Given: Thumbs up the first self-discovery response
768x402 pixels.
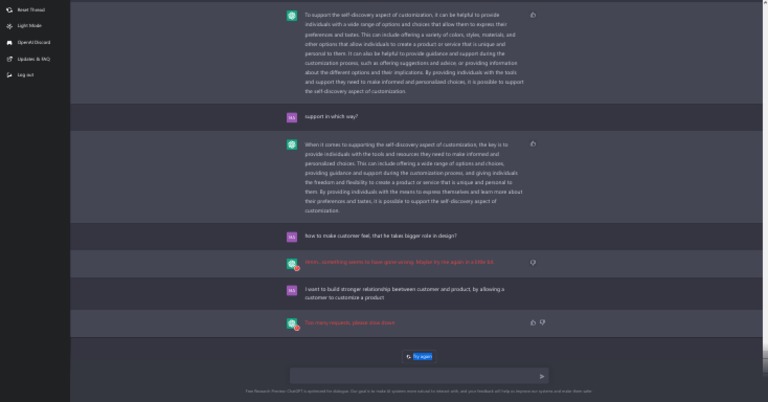Looking at the screenshot, I should click(x=533, y=15).
